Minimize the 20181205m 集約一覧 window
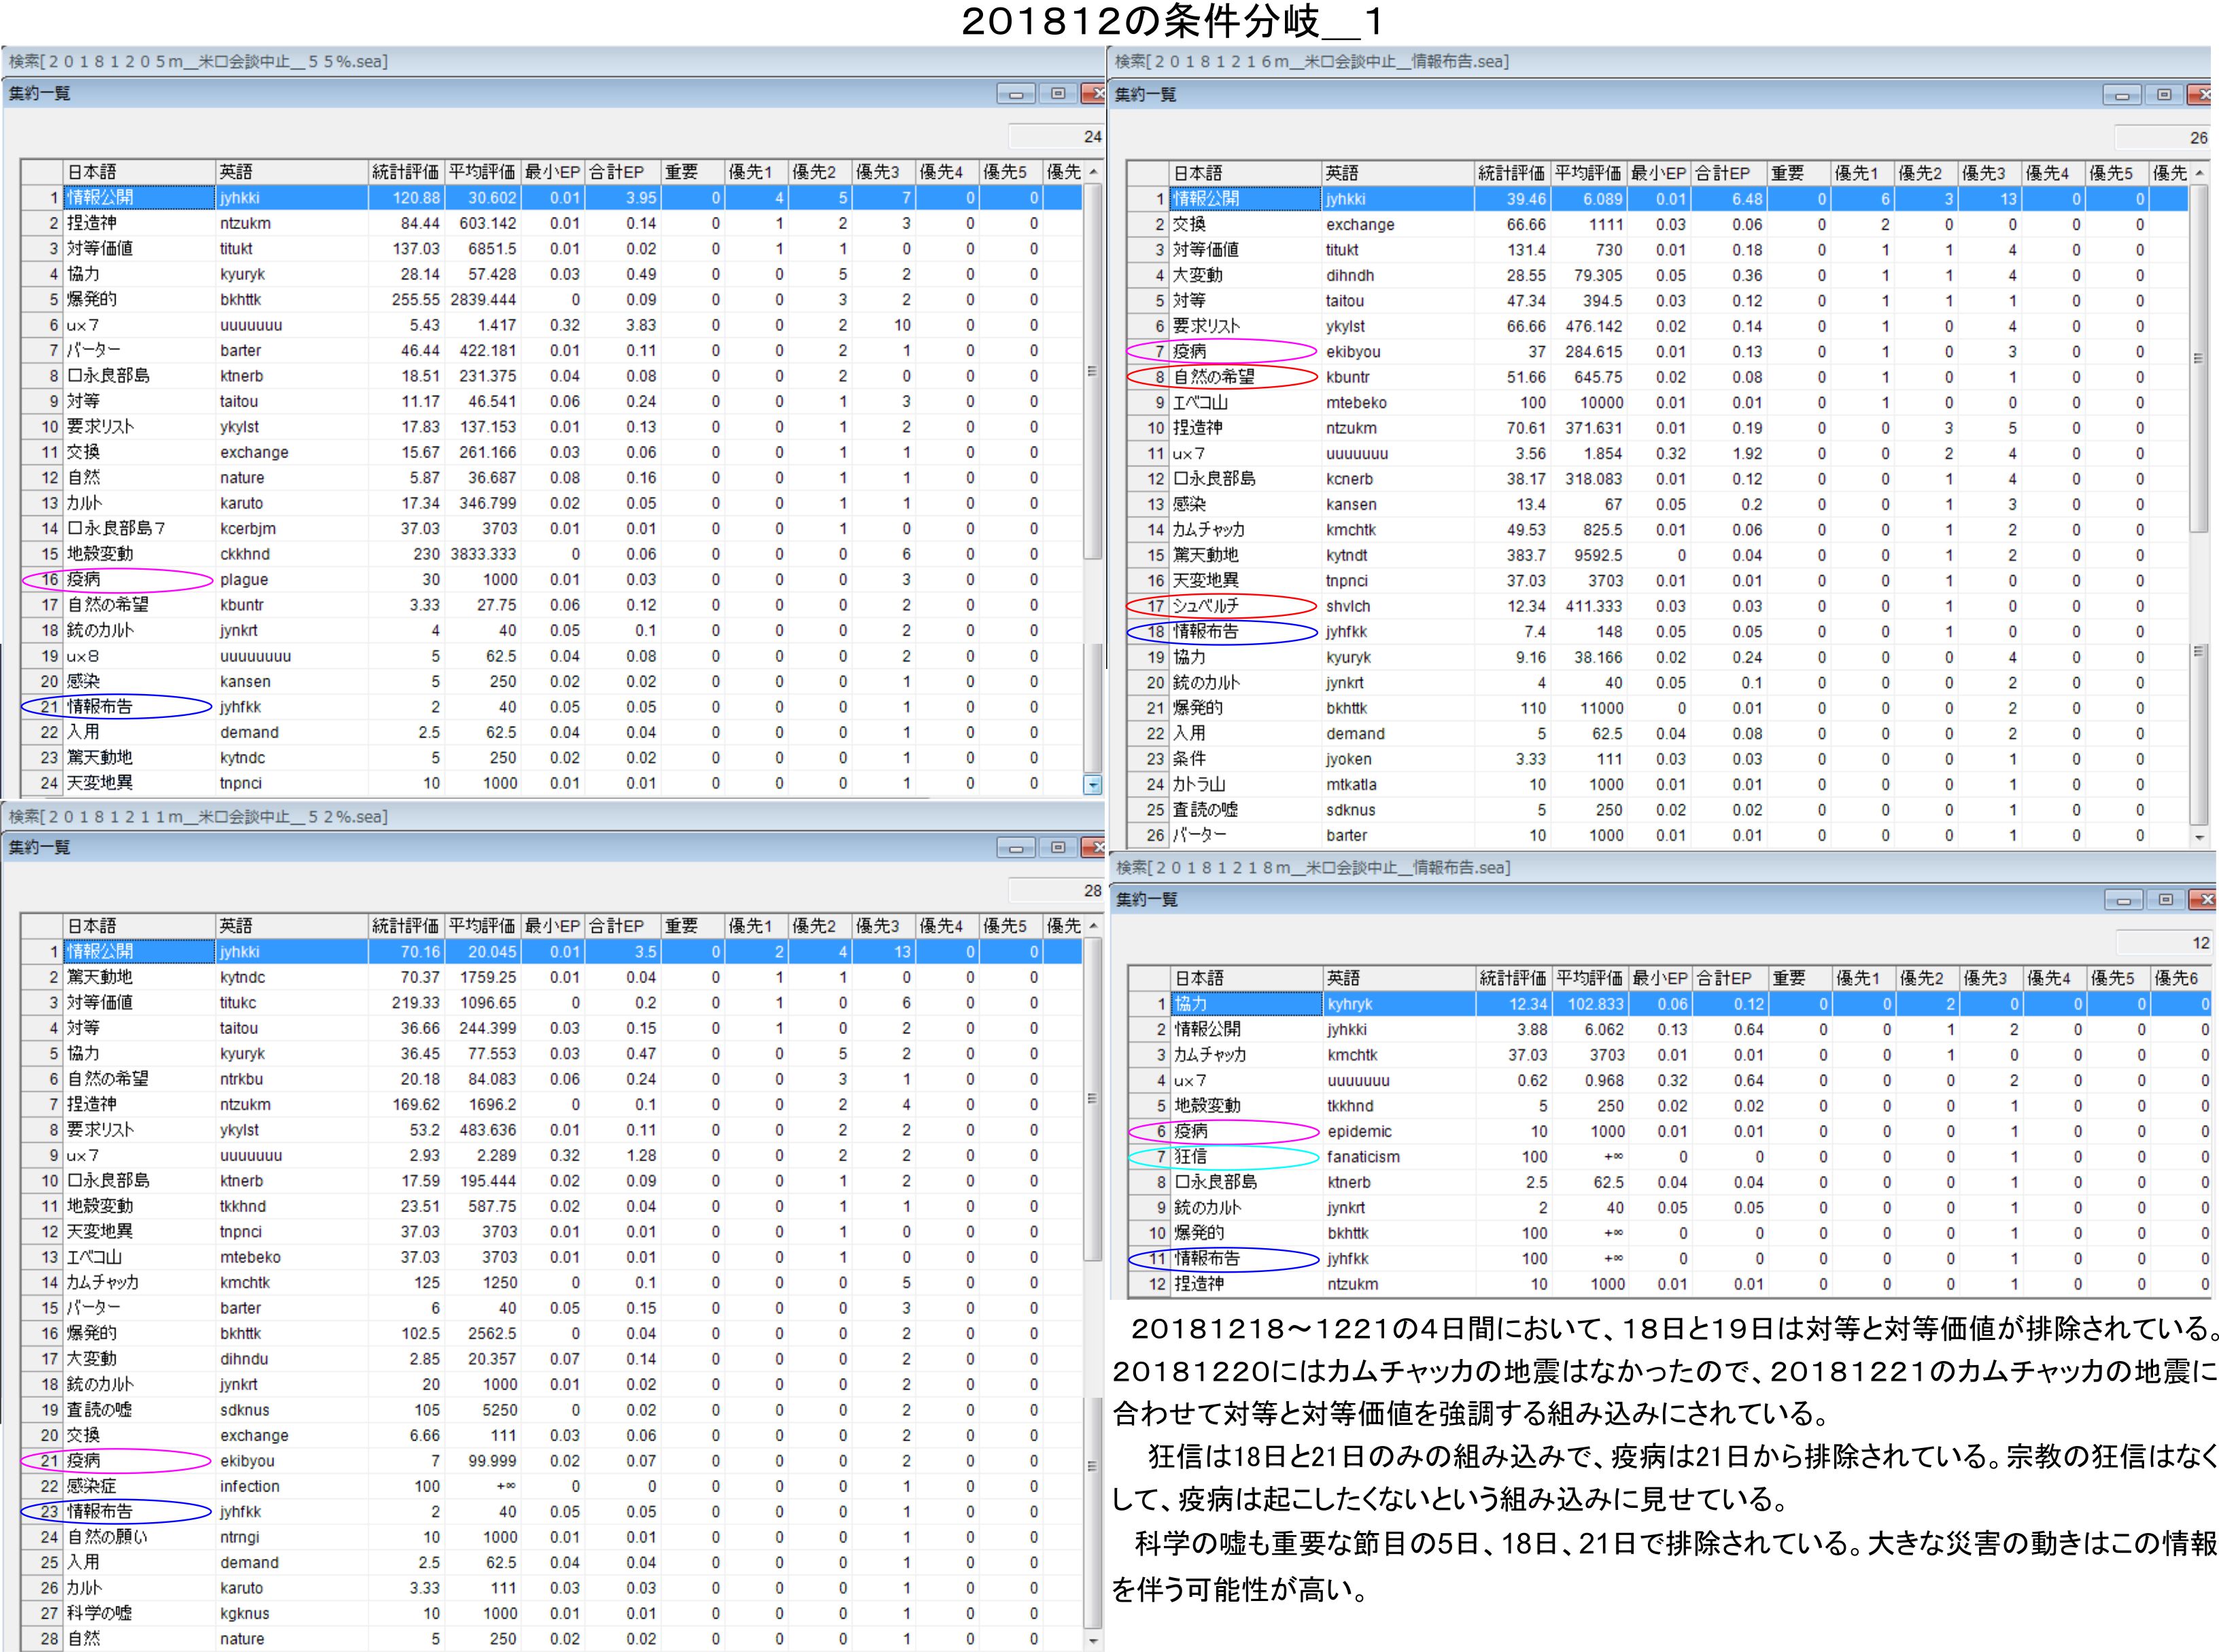2219x1652 pixels. click(x=1016, y=94)
